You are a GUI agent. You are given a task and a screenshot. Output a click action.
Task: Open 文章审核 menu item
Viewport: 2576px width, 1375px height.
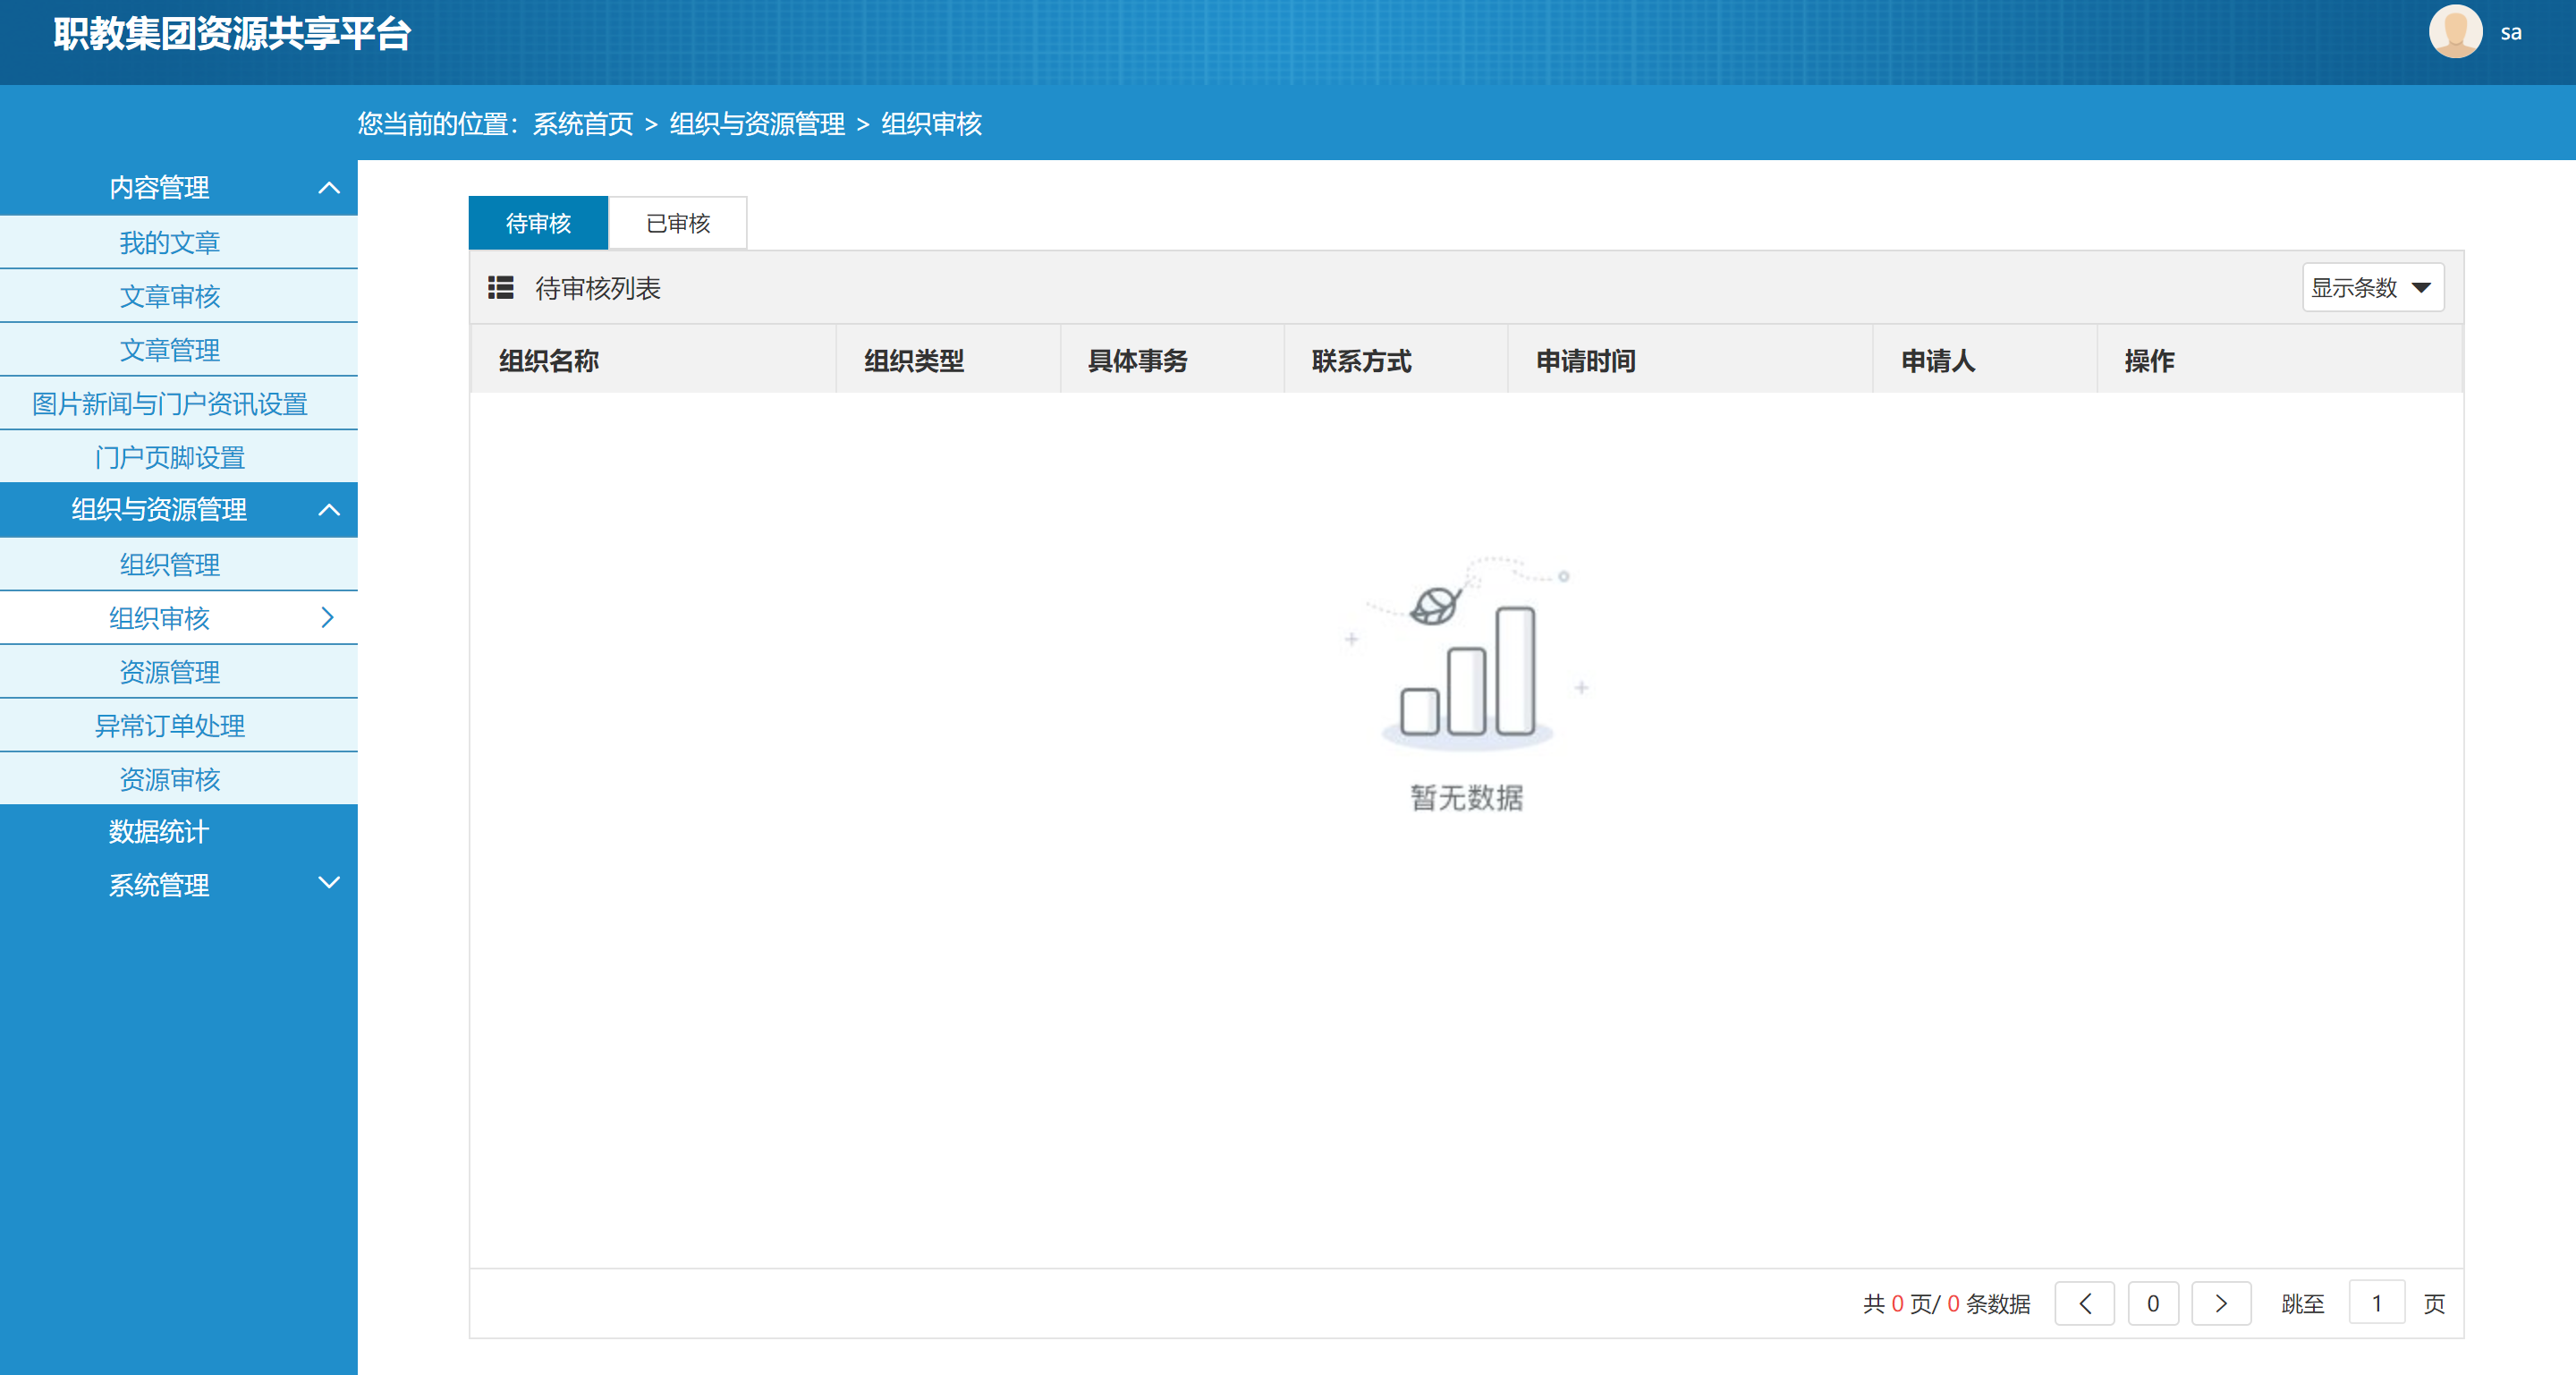(170, 297)
